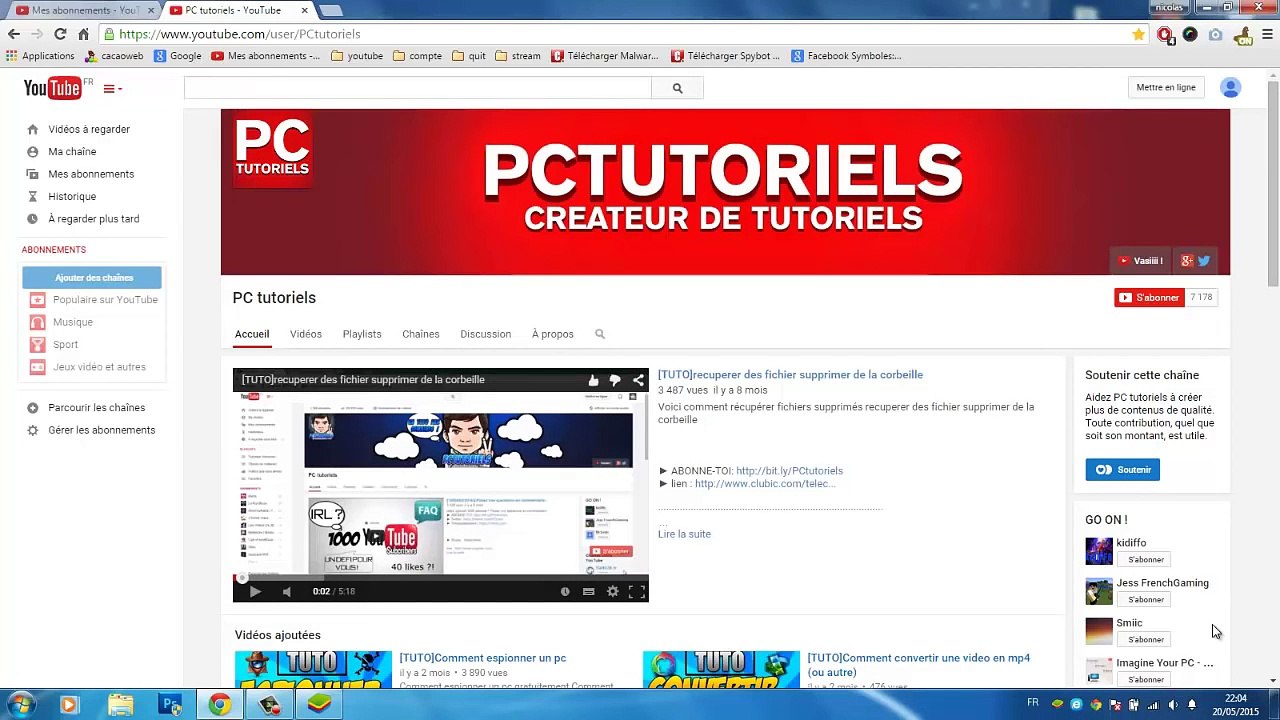This screenshot has width=1280, height=720.
Task: Subscribe to Jess FrenchGaming channel
Action: point(1146,600)
